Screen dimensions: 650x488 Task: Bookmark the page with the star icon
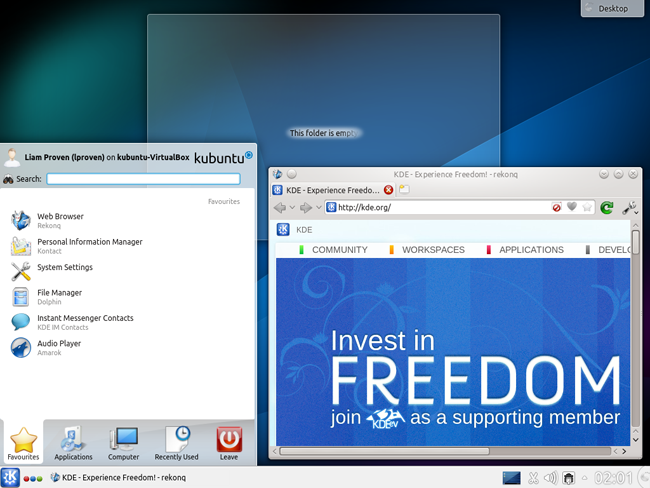(587, 207)
